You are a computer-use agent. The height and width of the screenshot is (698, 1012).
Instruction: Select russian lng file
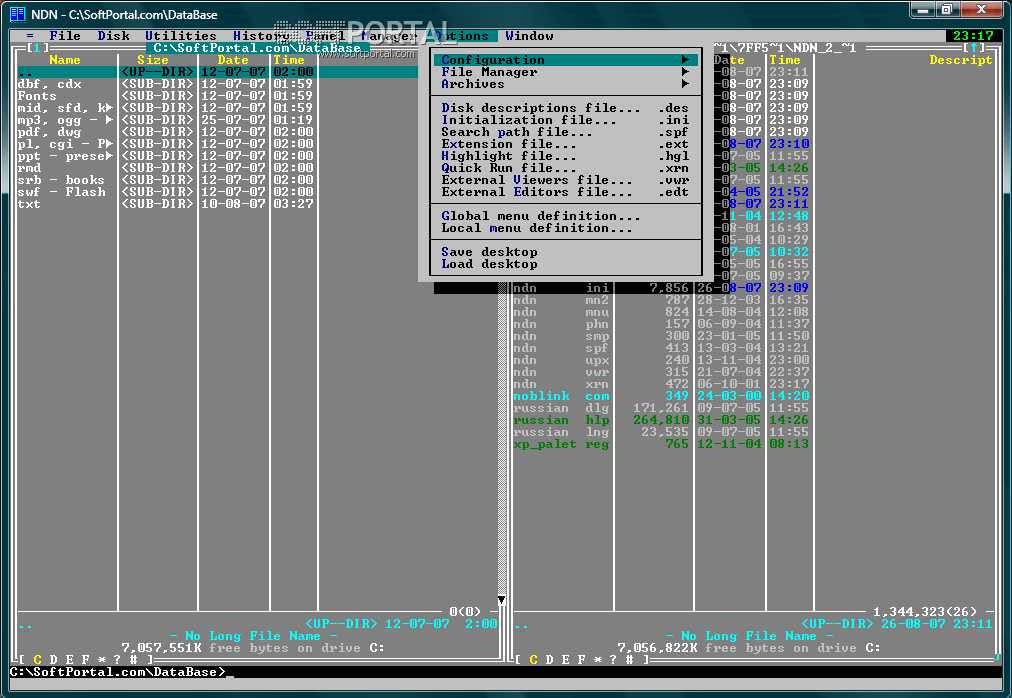[660, 432]
